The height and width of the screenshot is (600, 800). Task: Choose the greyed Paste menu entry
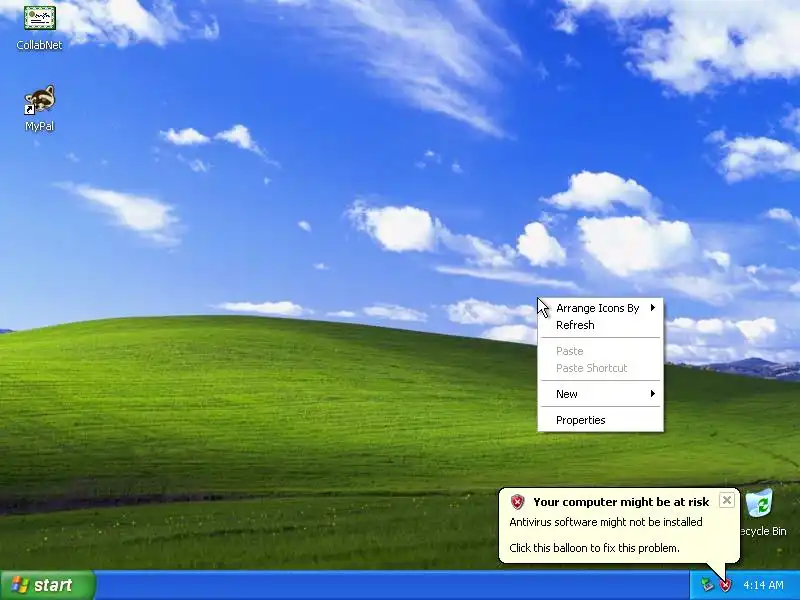[601, 351]
